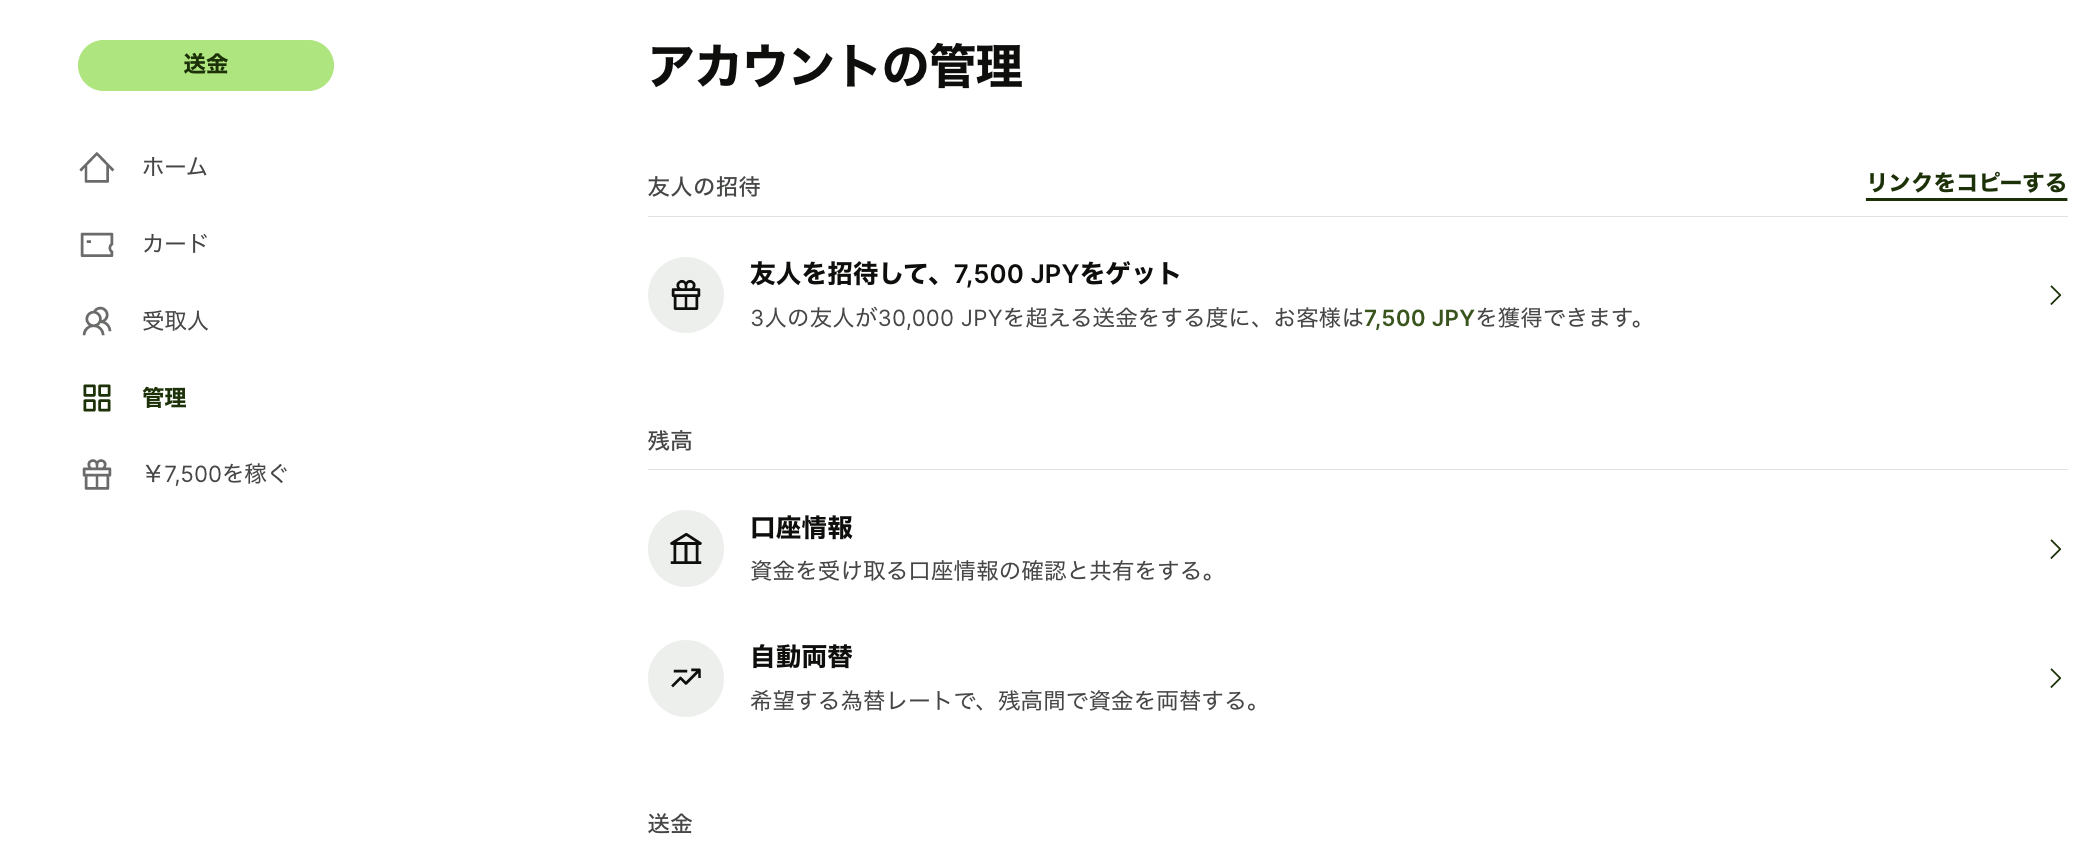The width and height of the screenshot is (2078, 850).
Task: Click the round gift icon for friend invite
Action: point(686,295)
